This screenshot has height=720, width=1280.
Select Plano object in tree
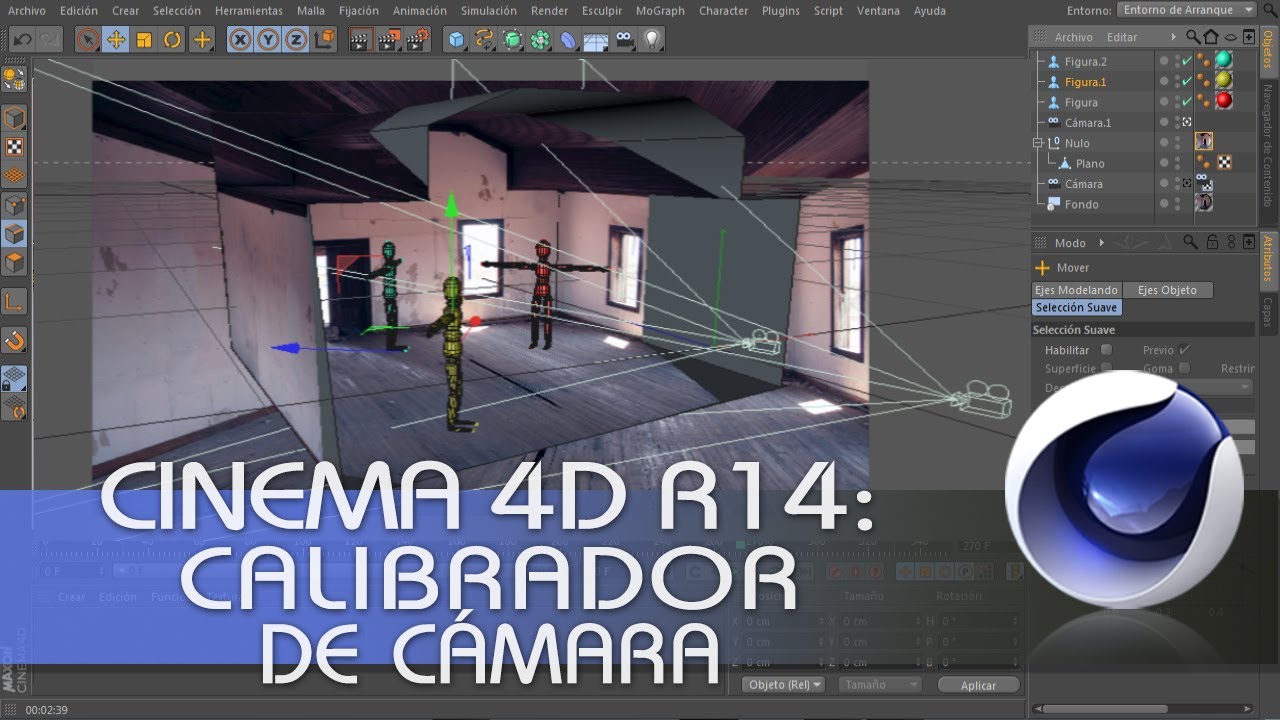[1090, 164]
